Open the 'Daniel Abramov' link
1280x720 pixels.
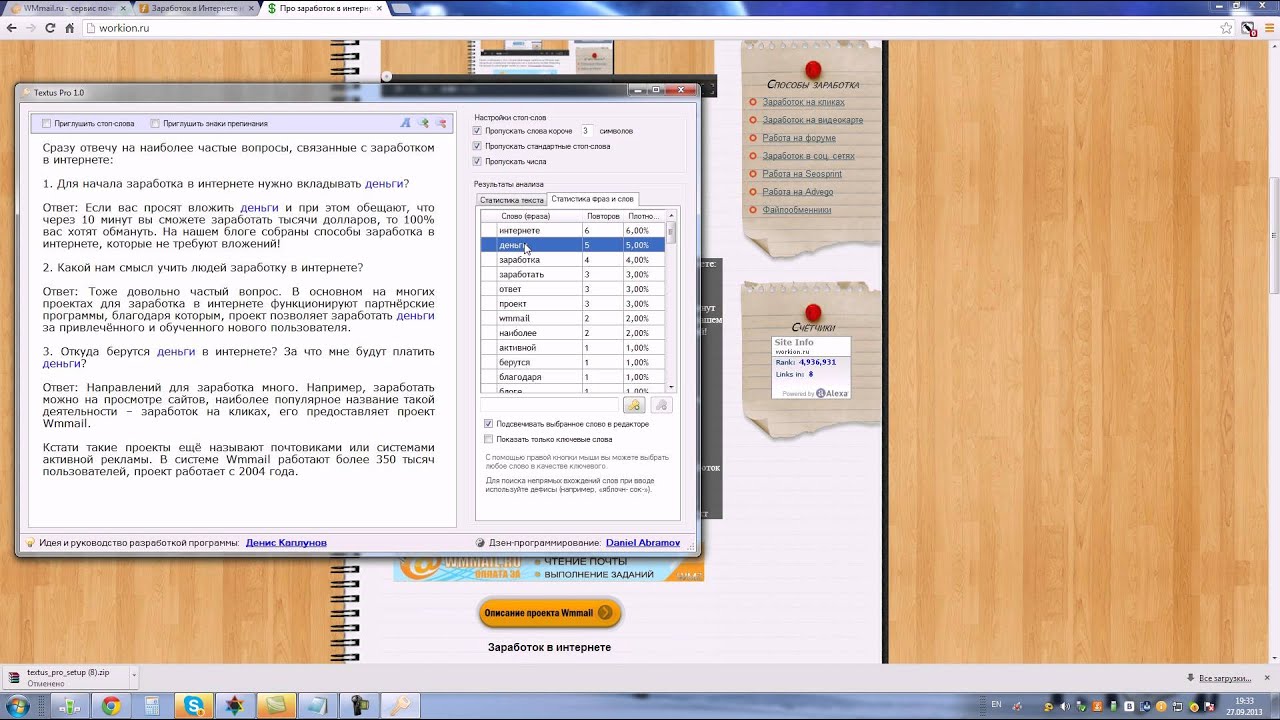point(643,543)
